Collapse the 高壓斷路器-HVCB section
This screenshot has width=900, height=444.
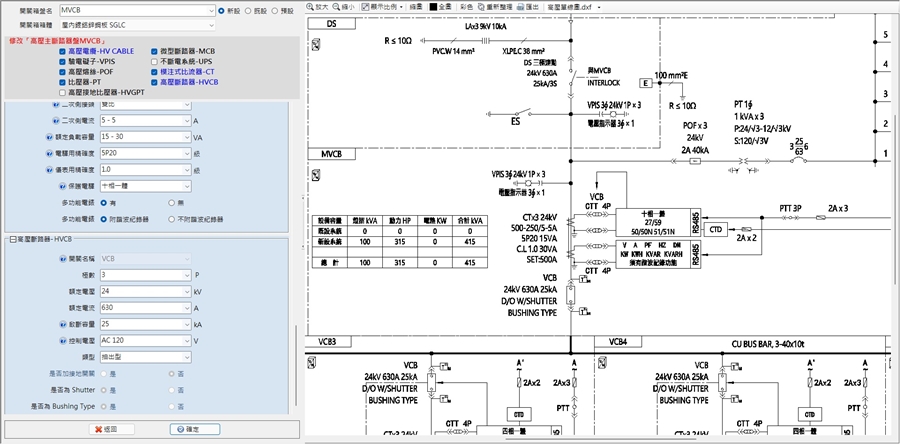click(x=12, y=240)
